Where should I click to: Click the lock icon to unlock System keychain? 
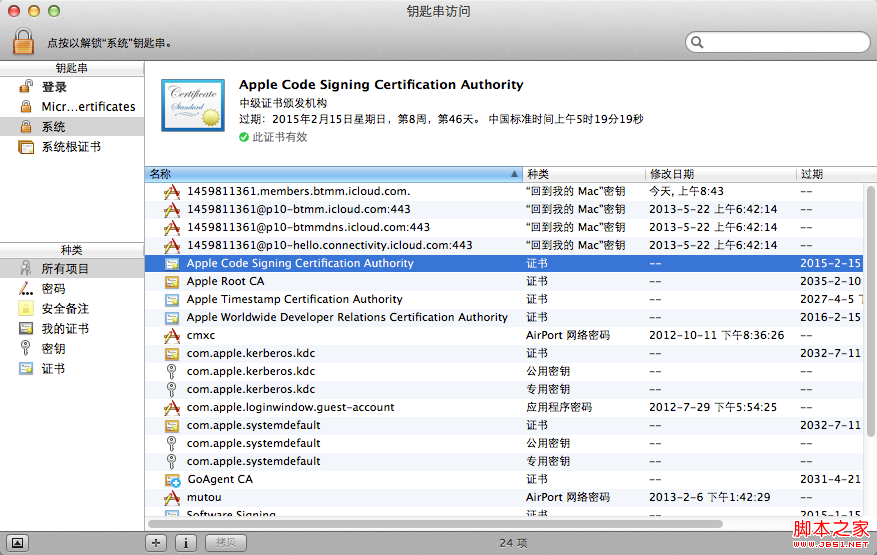23,41
